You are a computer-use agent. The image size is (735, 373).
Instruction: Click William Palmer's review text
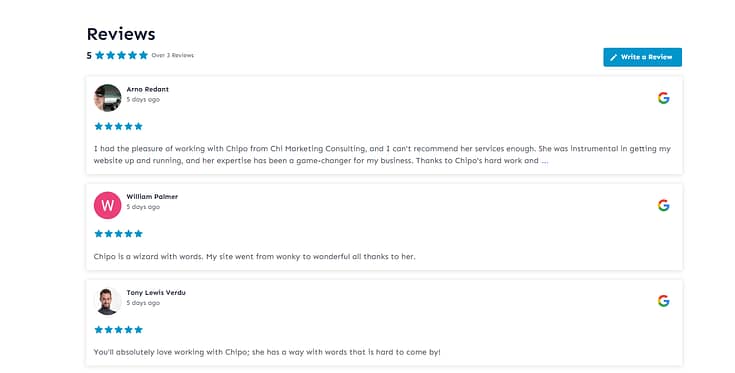pyautogui.click(x=255, y=256)
